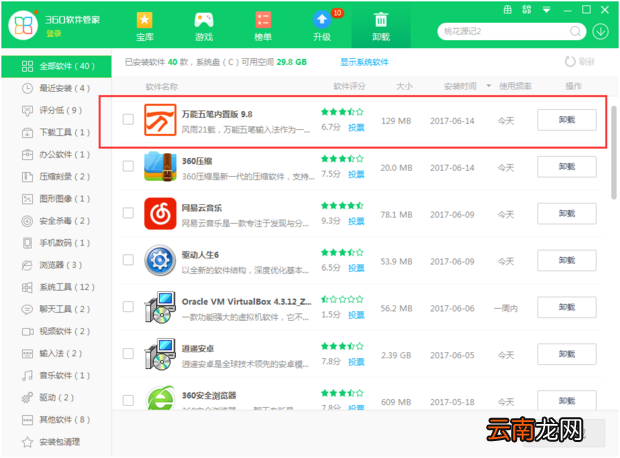Sort by 安装时间 dropdown arrow

point(489,86)
